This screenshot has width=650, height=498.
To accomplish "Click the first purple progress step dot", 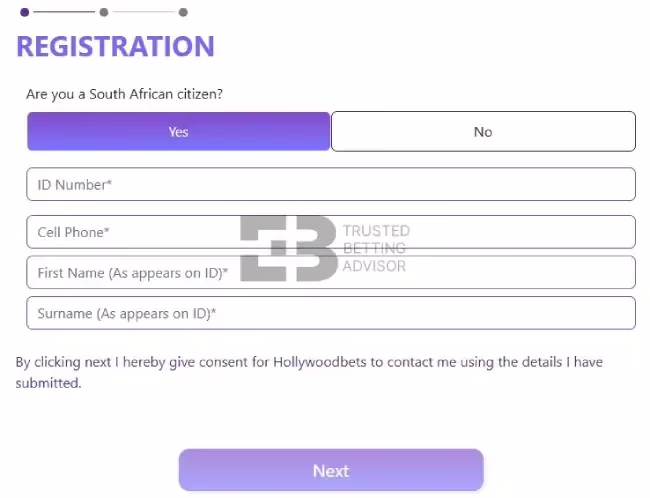I will 24,13.
